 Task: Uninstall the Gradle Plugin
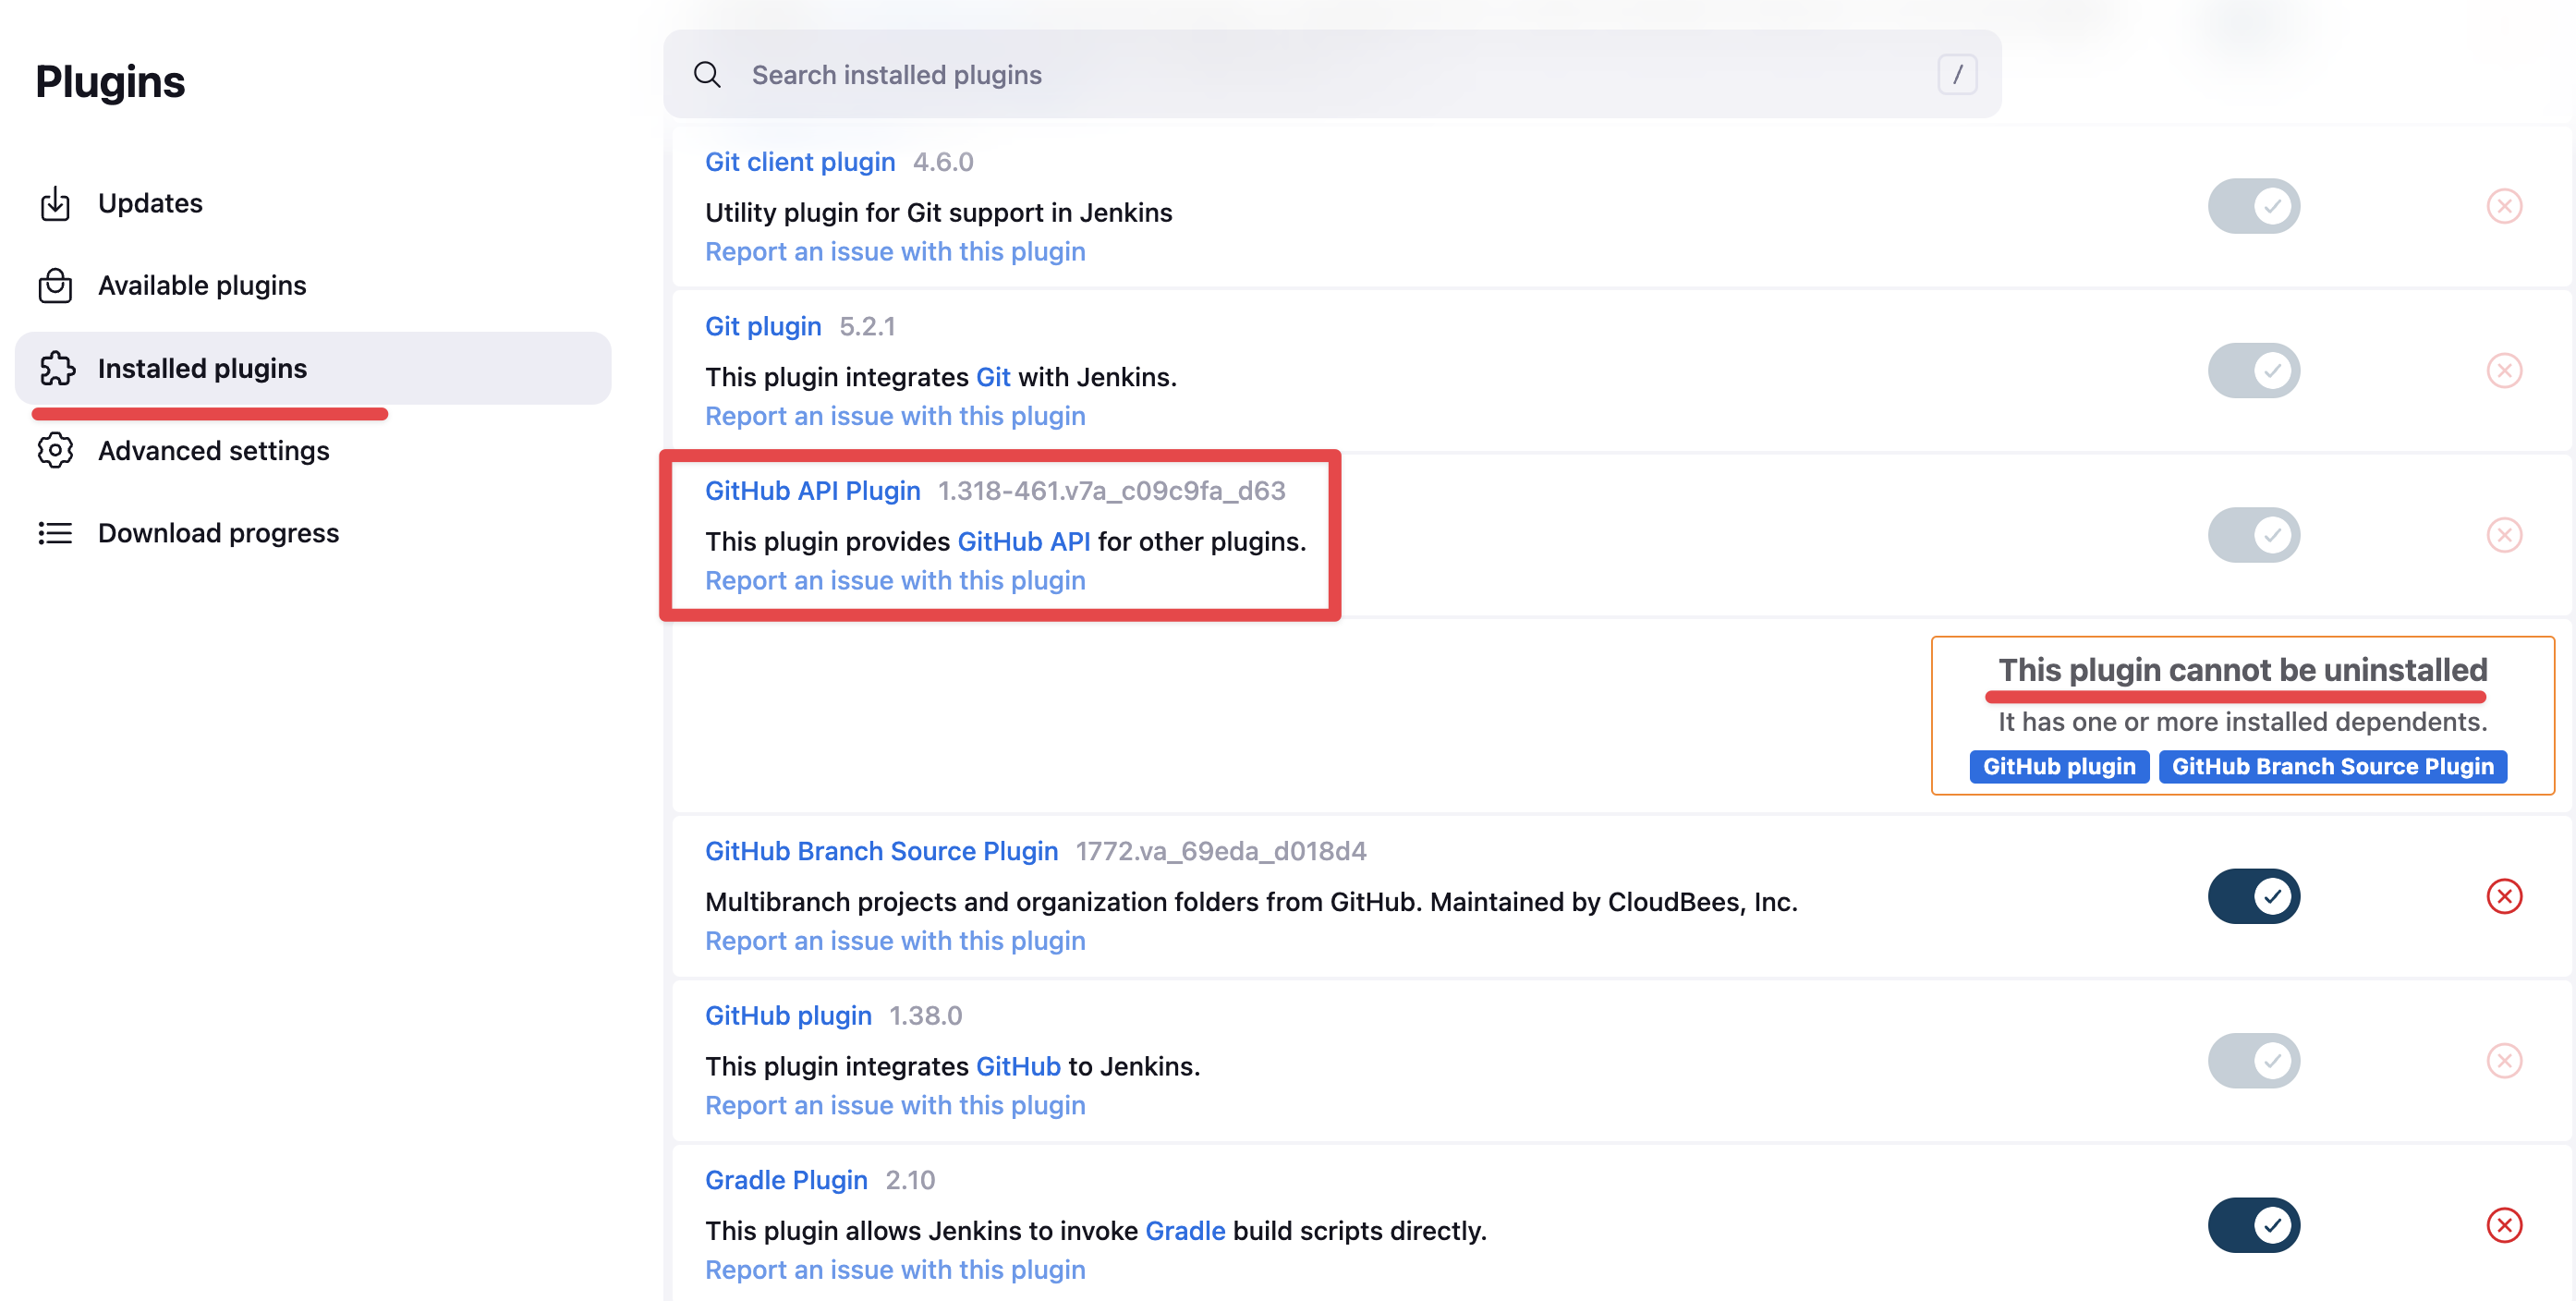(x=2504, y=1225)
